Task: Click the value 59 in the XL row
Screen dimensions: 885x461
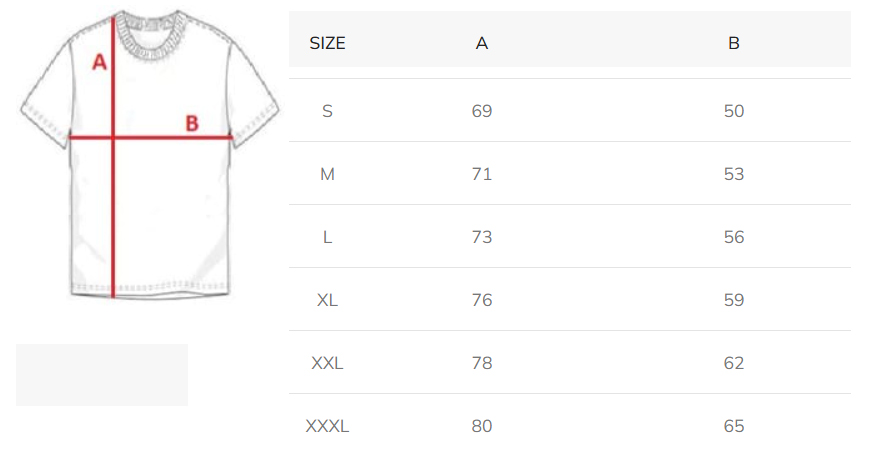Action: (x=734, y=300)
